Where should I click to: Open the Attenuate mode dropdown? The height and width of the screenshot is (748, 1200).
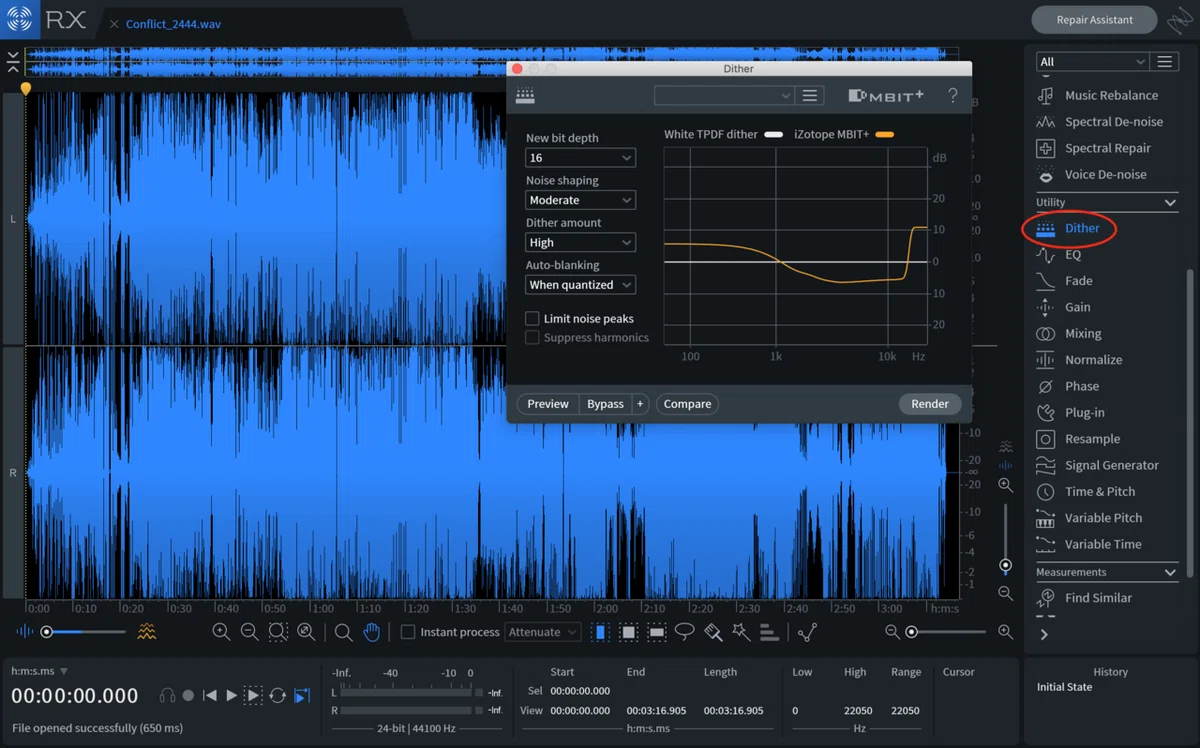[x=542, y=632]
